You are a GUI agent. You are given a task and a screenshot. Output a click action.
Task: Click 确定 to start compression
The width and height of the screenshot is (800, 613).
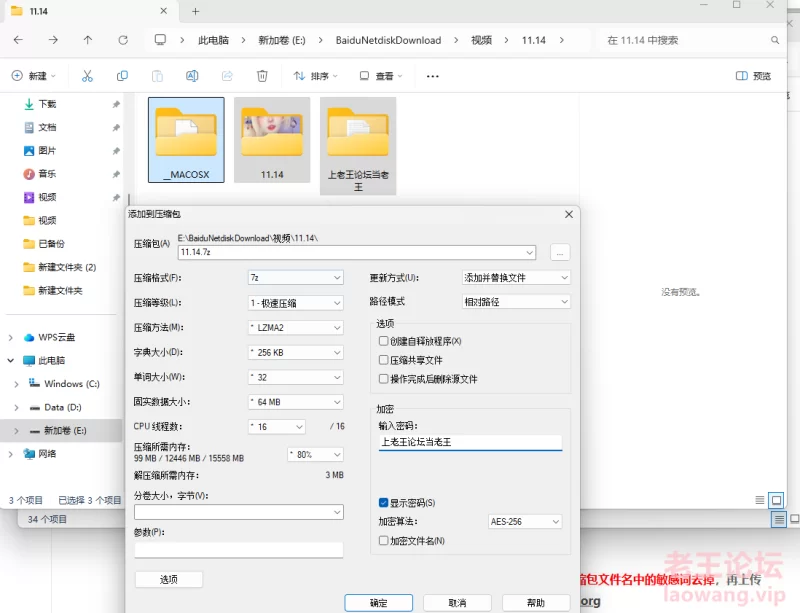pos(379,603)
